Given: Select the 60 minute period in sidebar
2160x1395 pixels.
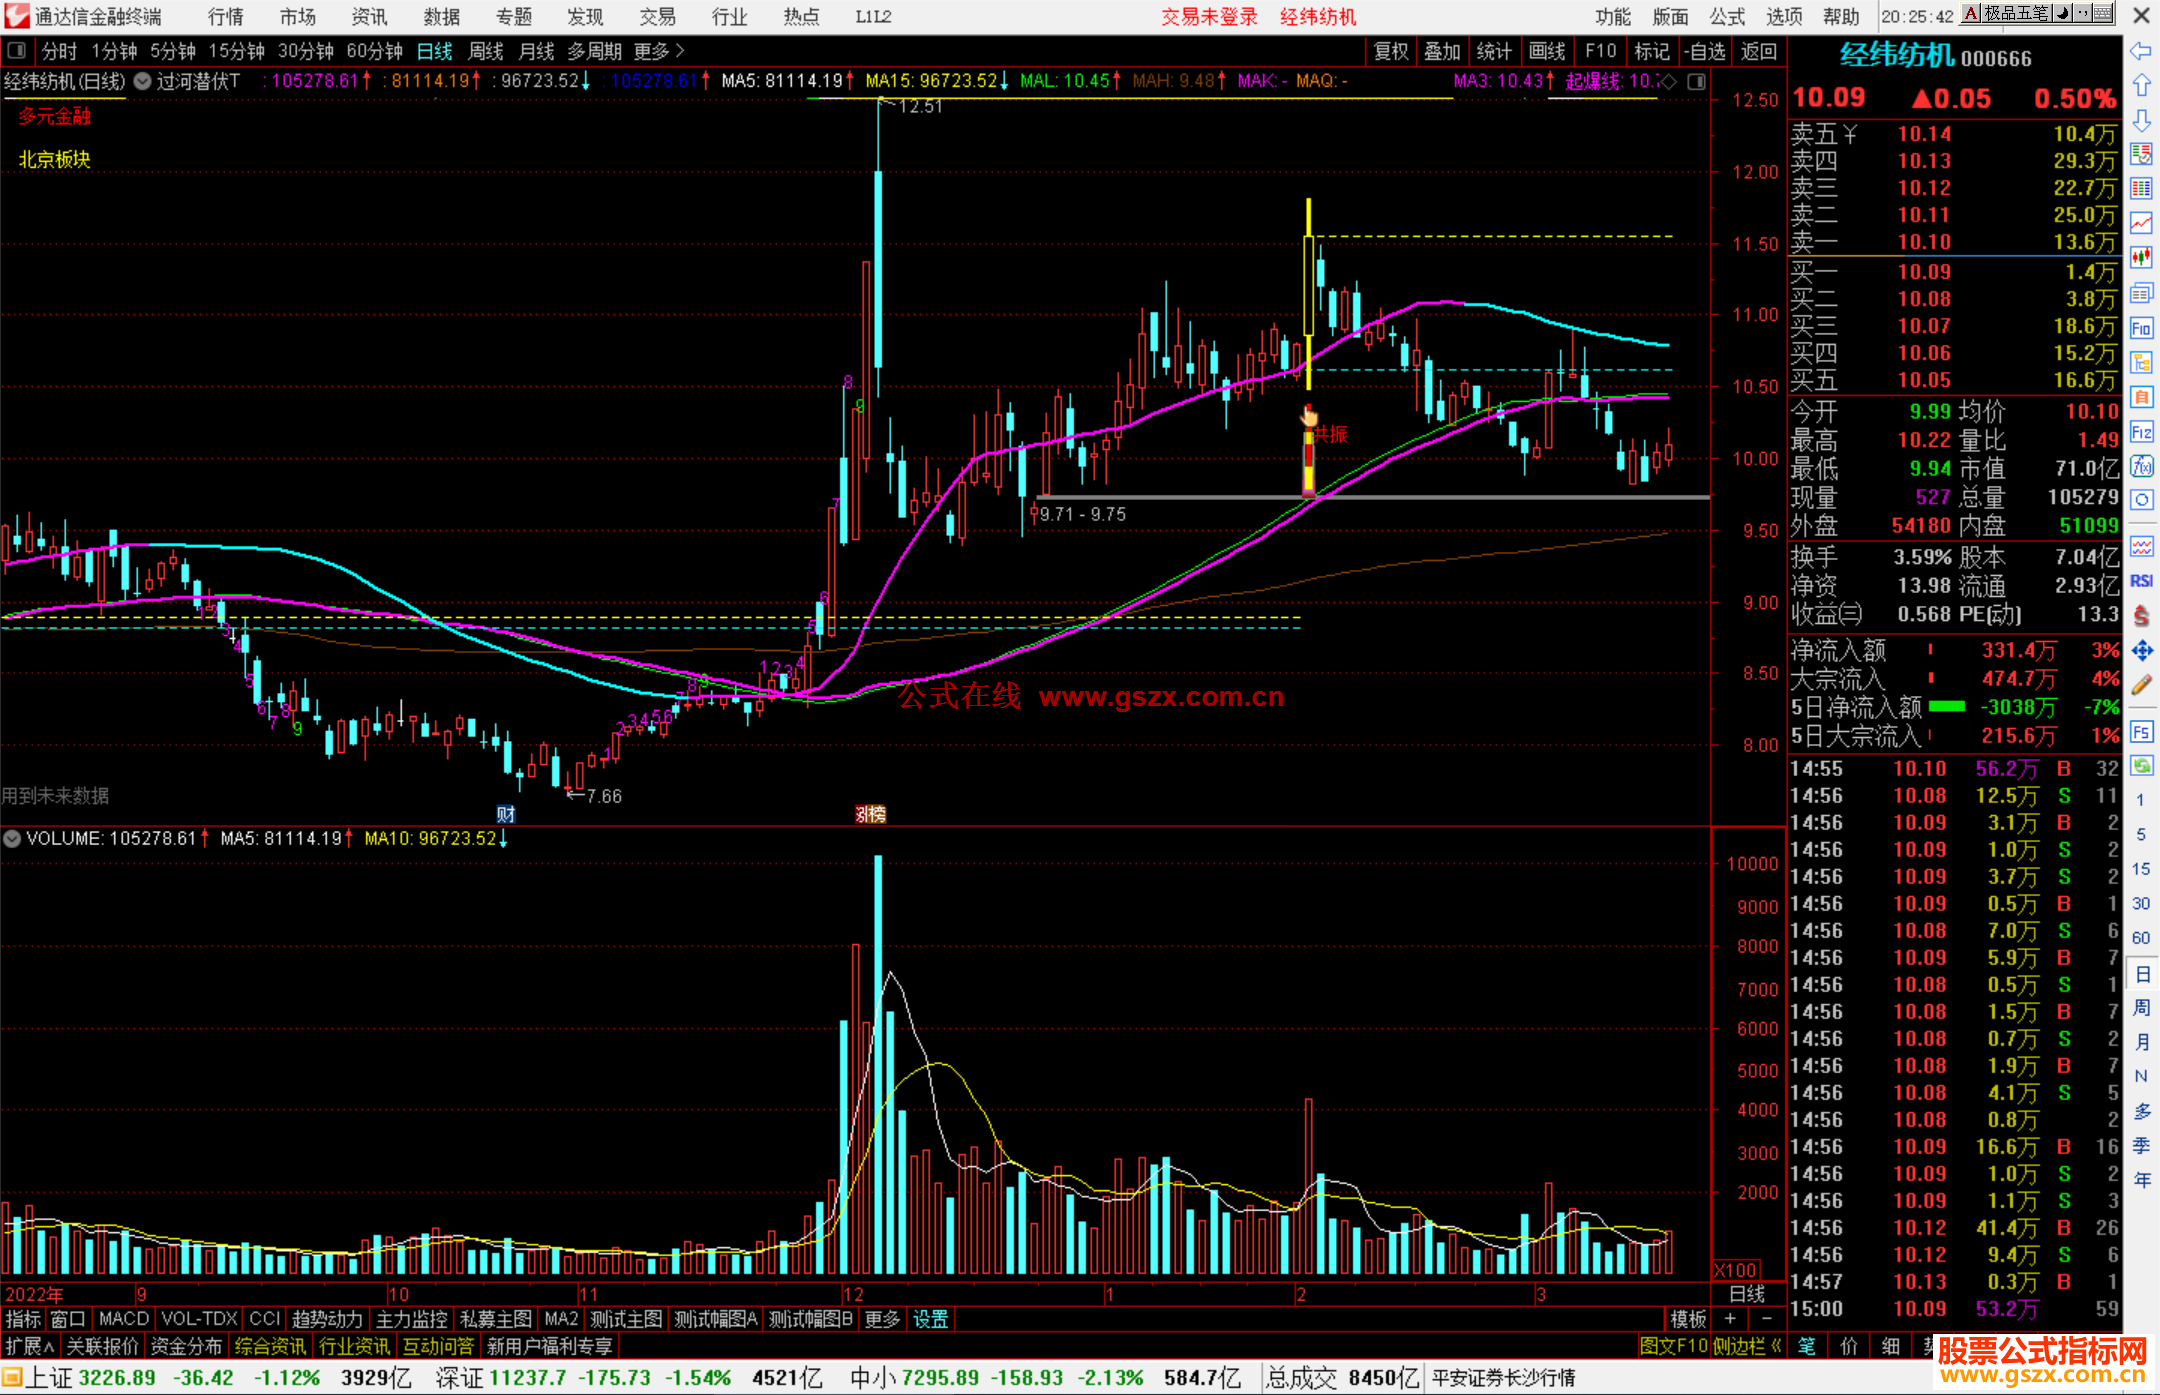Looking at the screenshot, I should coord(2141,938).
